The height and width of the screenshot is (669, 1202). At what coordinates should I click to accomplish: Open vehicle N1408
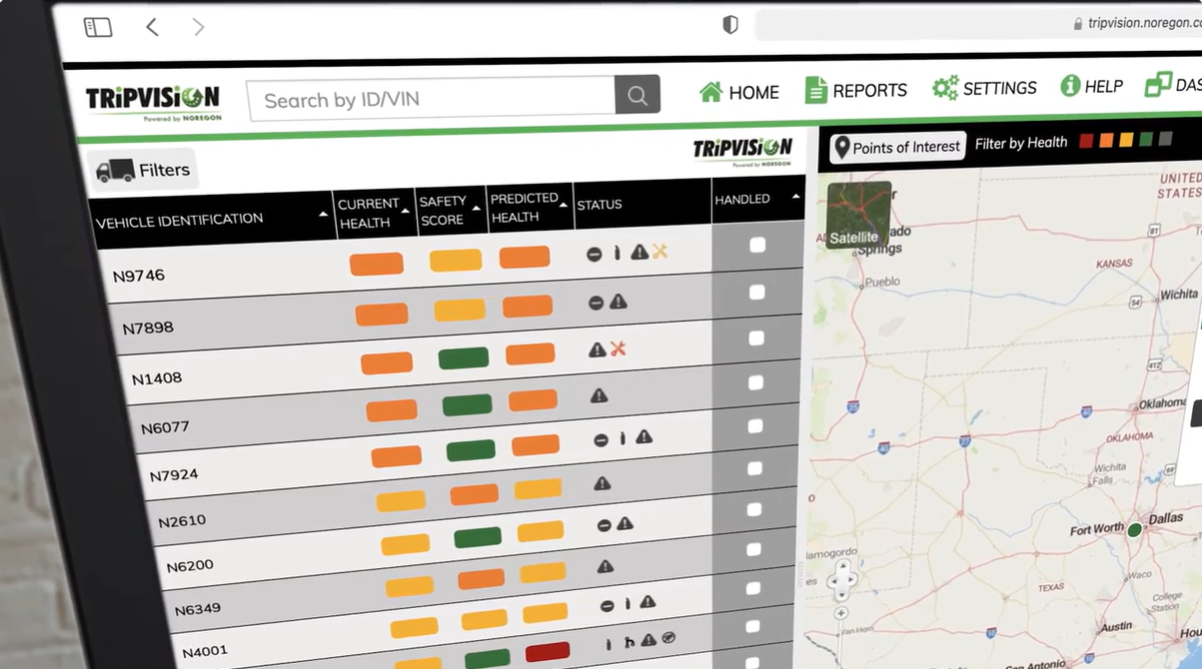[x=157, y=379]
